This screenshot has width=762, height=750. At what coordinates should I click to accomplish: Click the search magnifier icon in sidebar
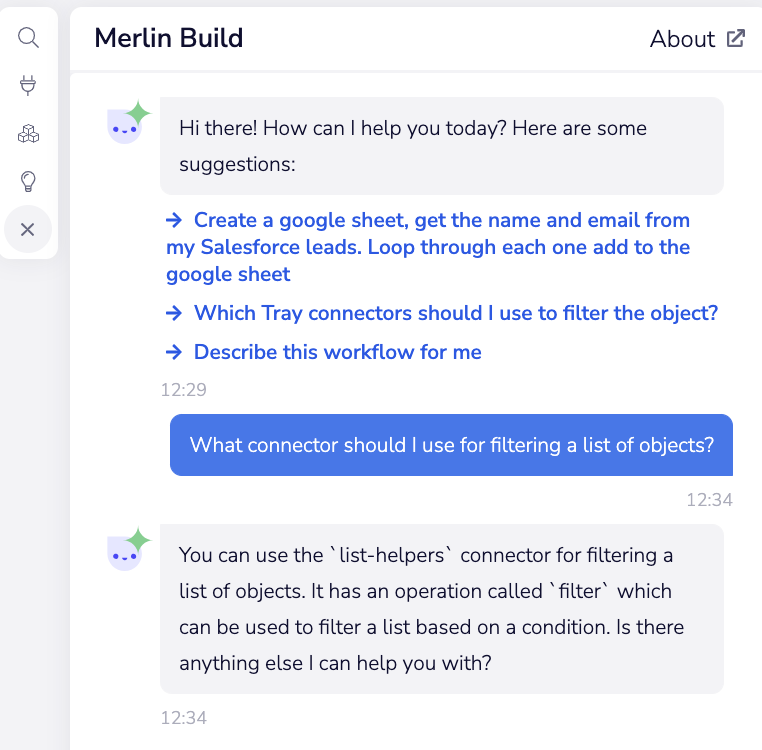28,38
